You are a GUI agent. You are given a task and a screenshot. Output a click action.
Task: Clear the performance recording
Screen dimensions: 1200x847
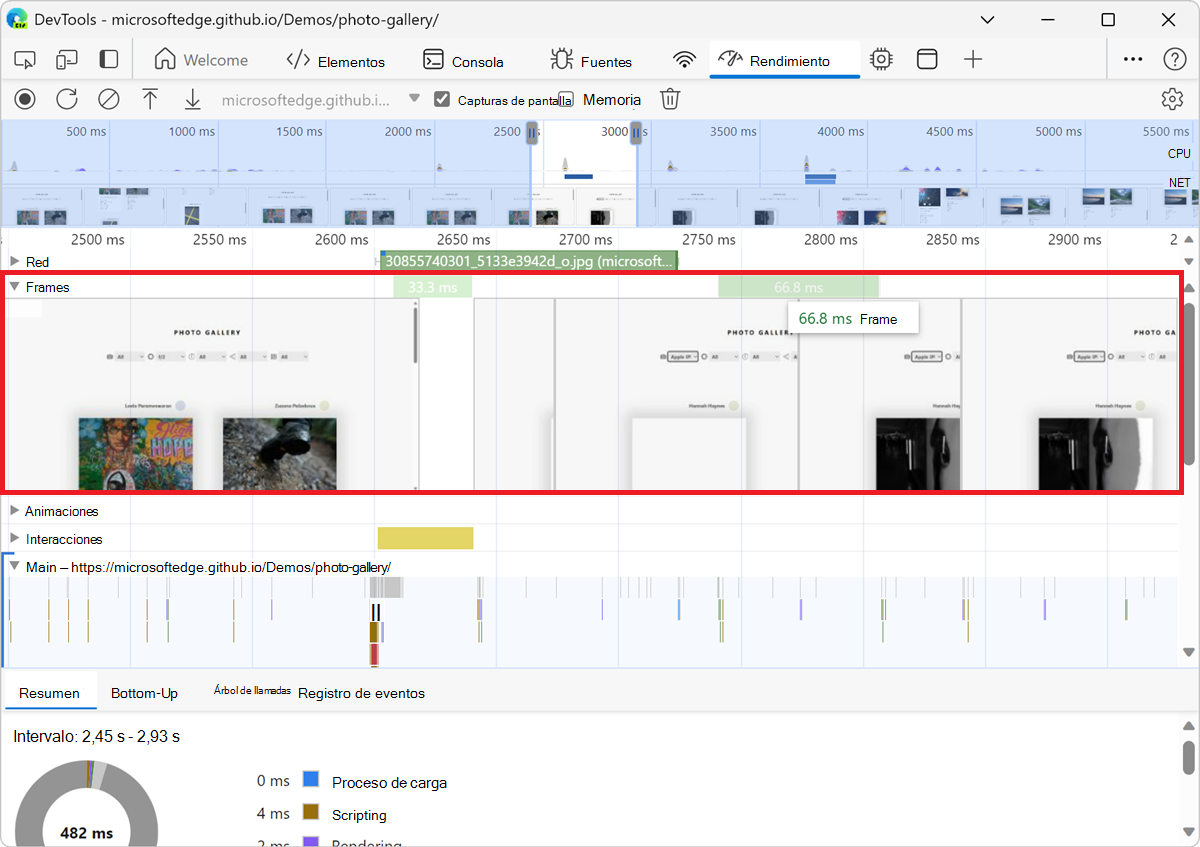point(108,99)
